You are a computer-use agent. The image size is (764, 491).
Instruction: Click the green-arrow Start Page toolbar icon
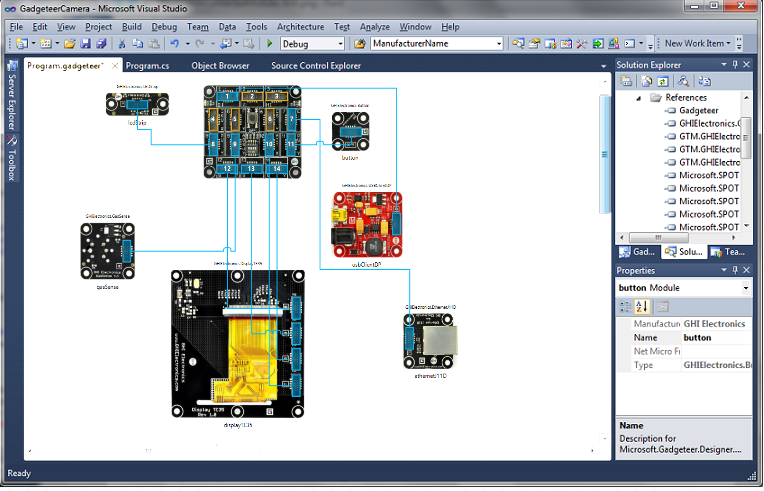click(597, 44)
